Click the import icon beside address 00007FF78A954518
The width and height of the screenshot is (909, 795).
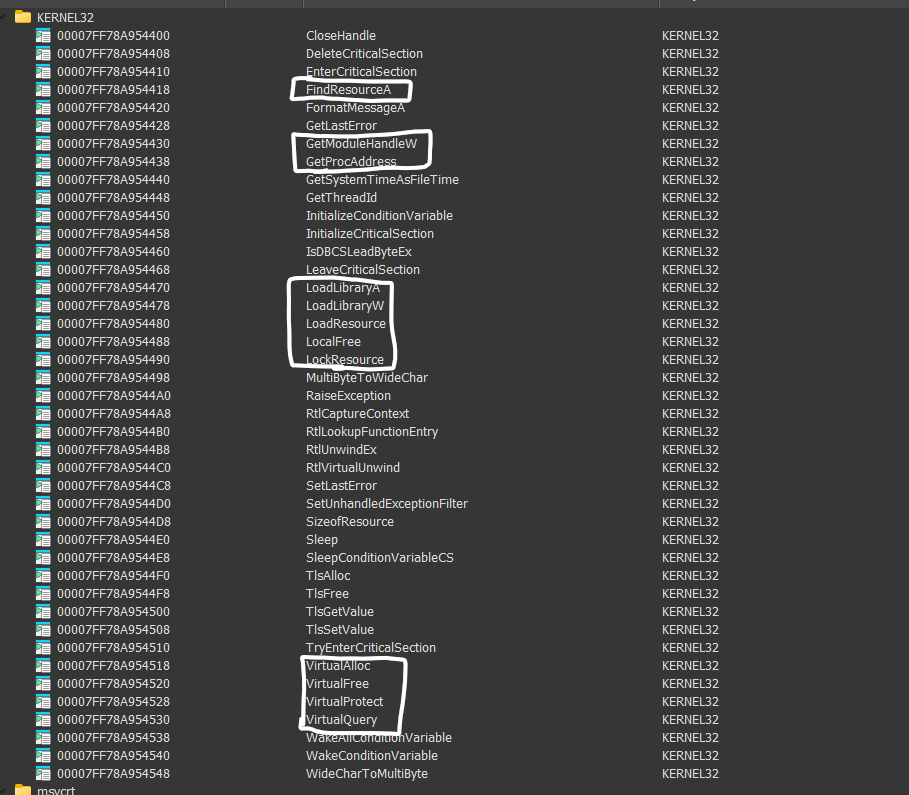[43, 666]
